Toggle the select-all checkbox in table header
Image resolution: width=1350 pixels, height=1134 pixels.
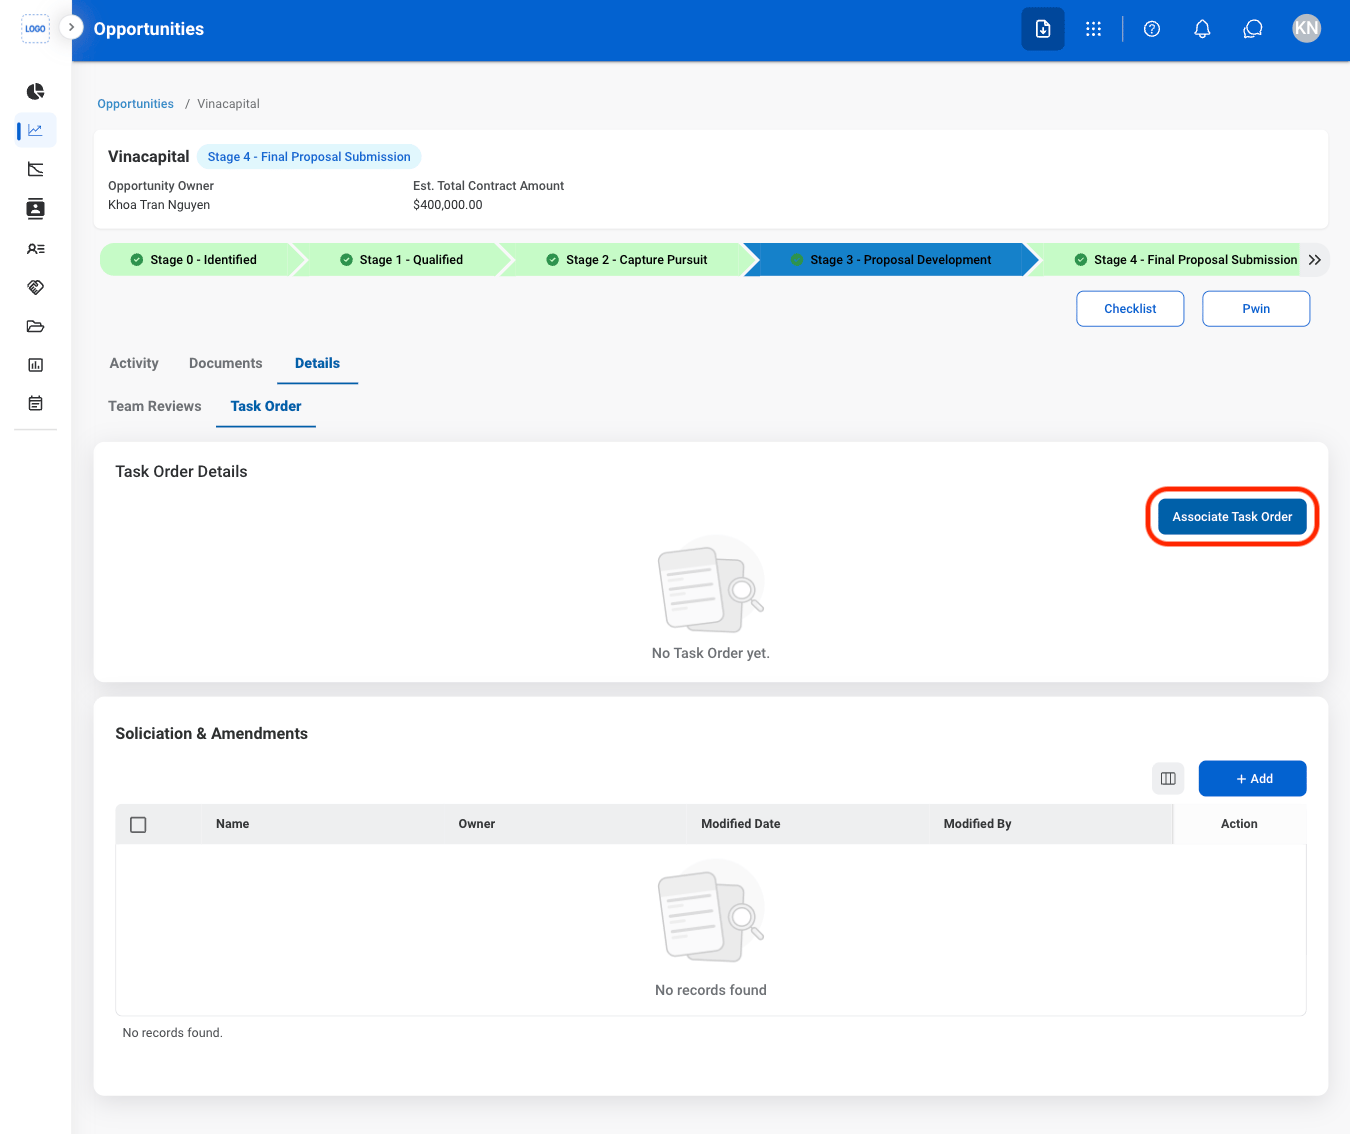[x=139, y=825]
